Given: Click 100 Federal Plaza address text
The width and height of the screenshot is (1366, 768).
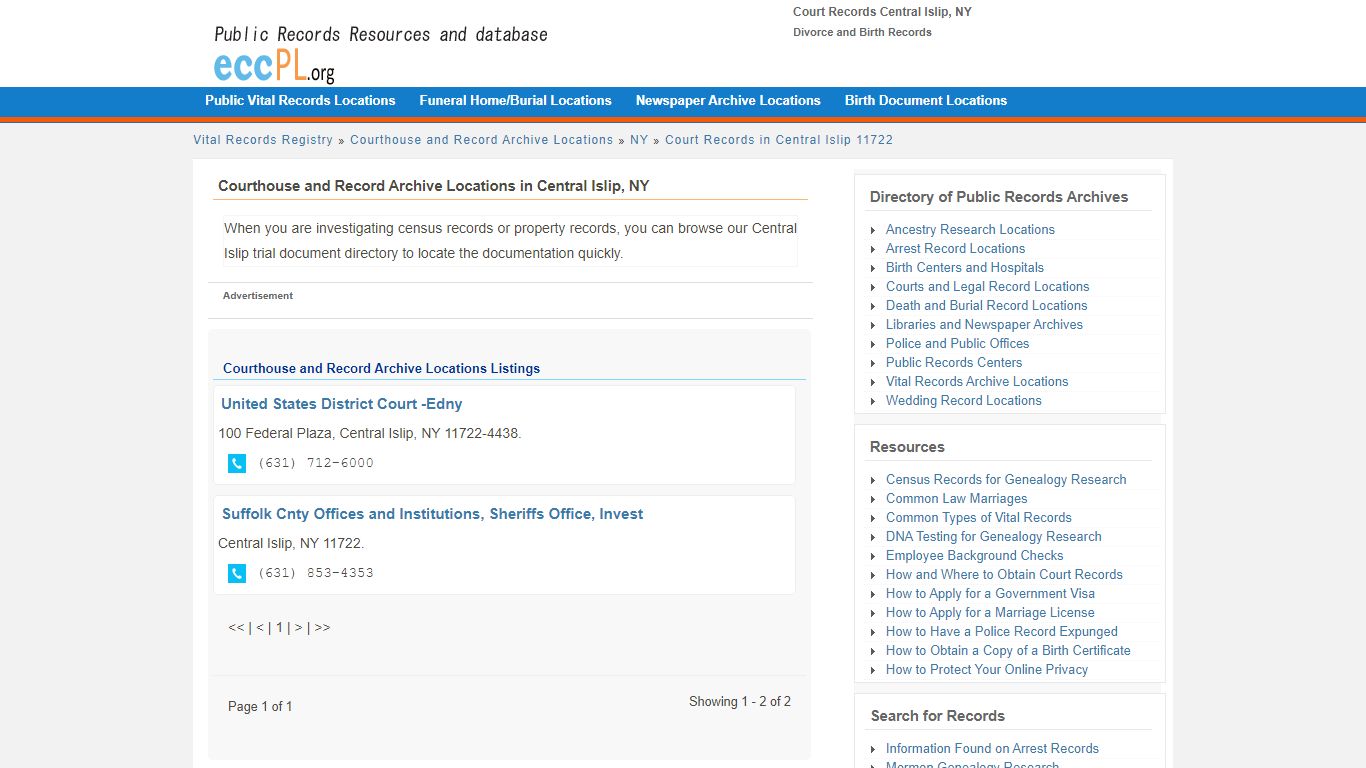Looking at the screenshot, I should [x=370, y=433].
